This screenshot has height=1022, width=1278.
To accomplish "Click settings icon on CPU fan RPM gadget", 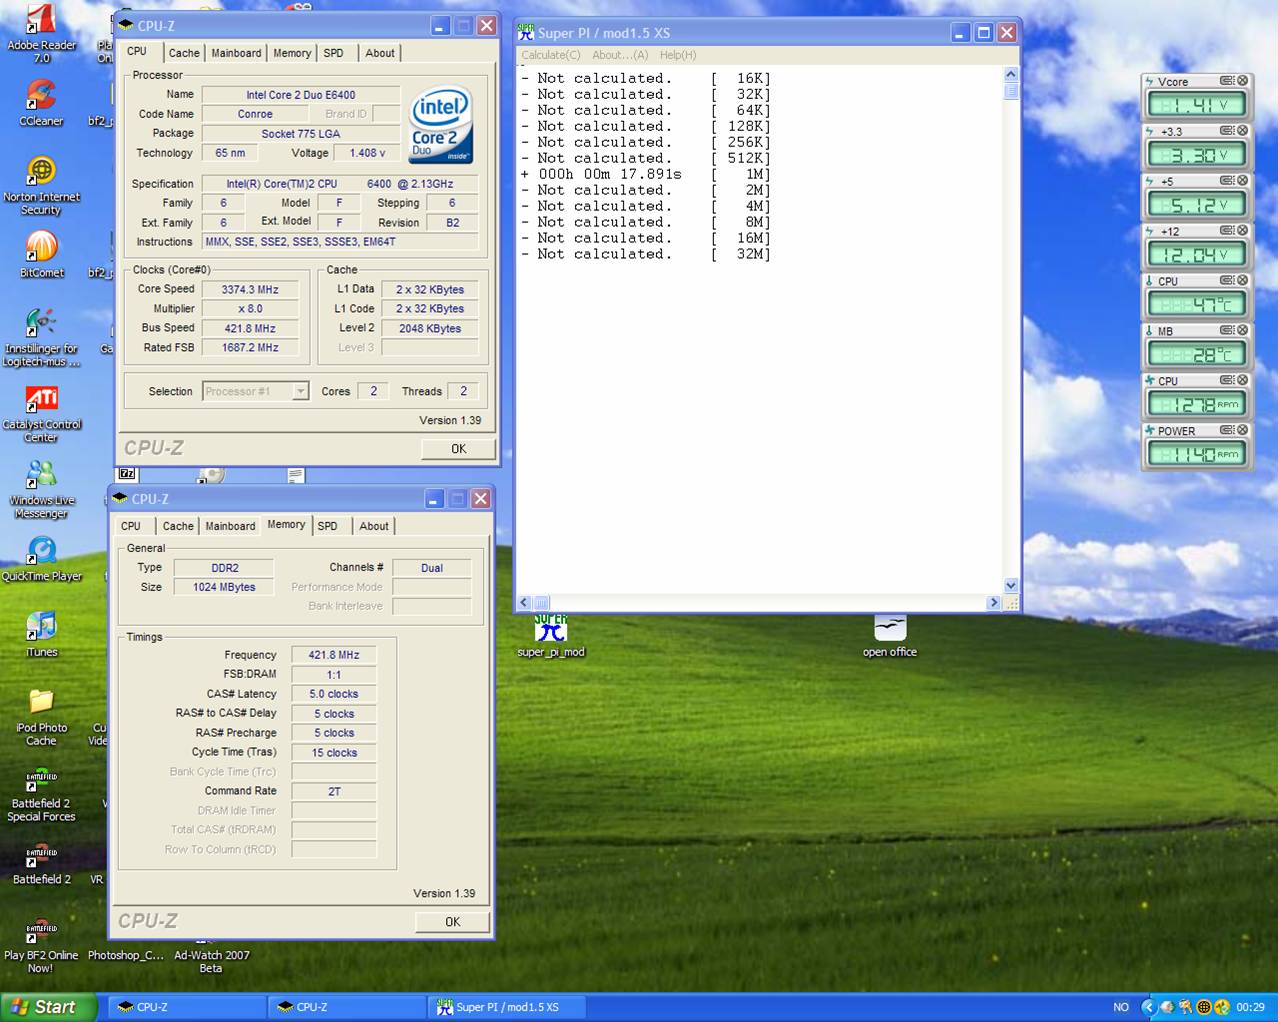I will click(x=1226, y=381).
